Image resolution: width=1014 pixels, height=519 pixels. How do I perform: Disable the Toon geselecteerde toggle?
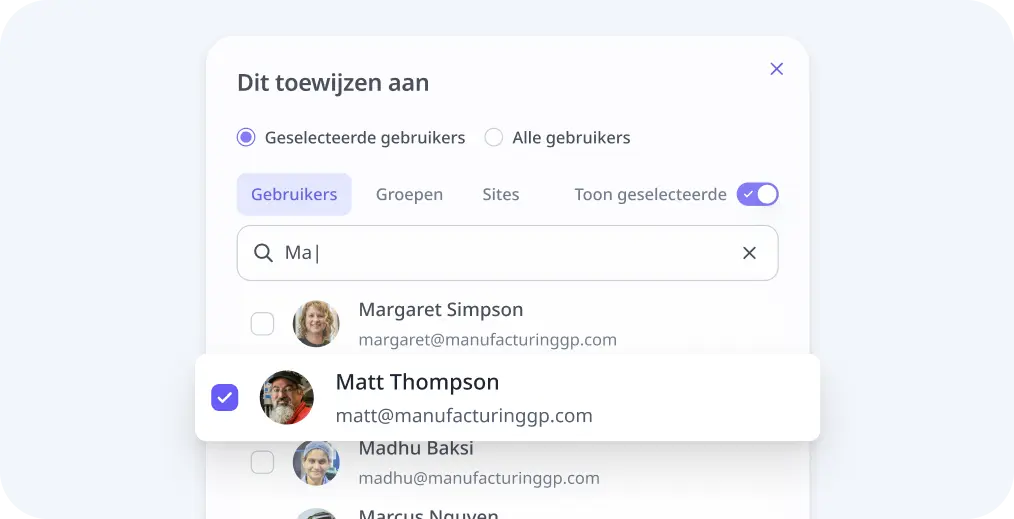tap(757, 195)
